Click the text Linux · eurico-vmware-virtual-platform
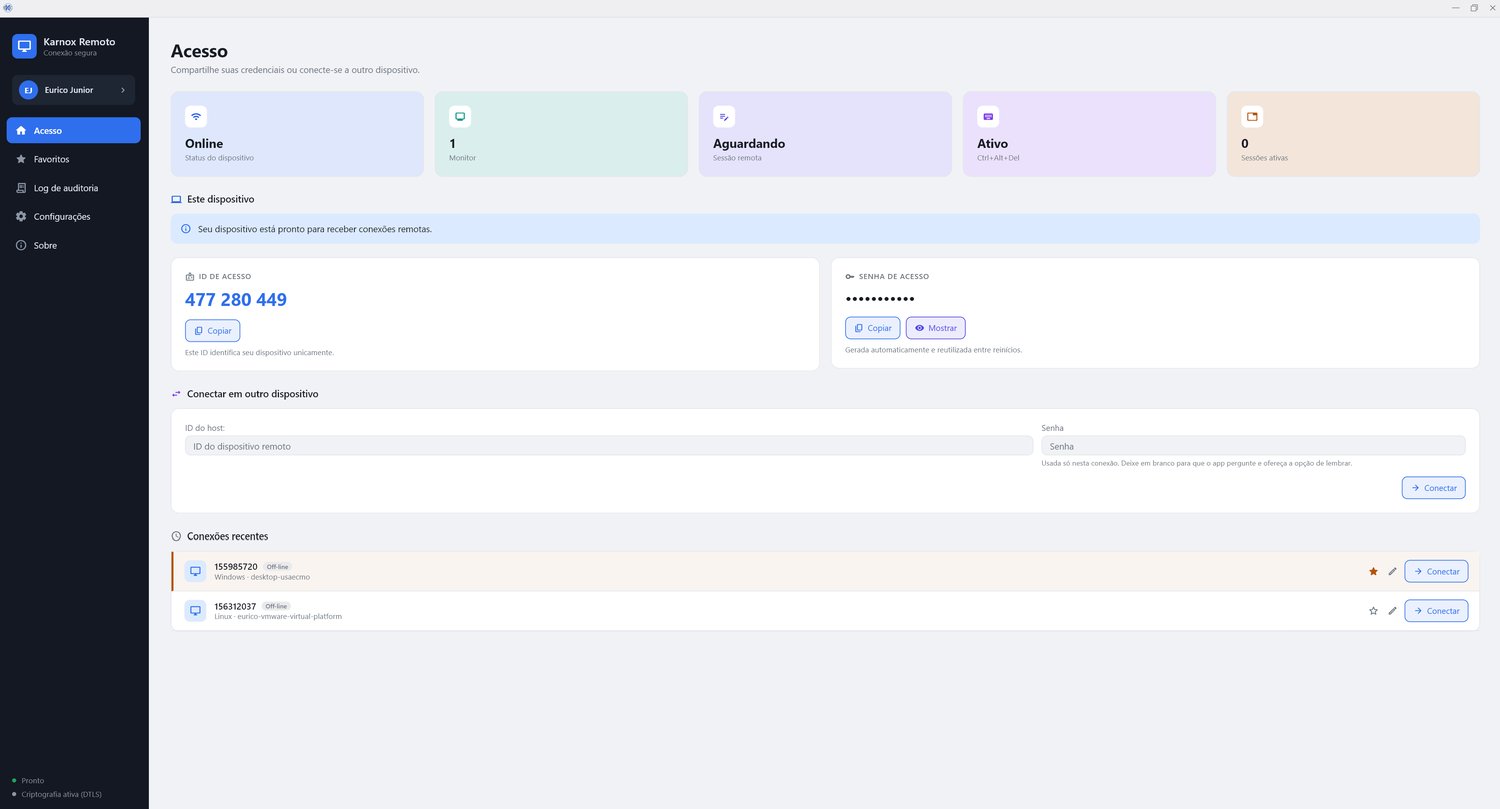 278,617
